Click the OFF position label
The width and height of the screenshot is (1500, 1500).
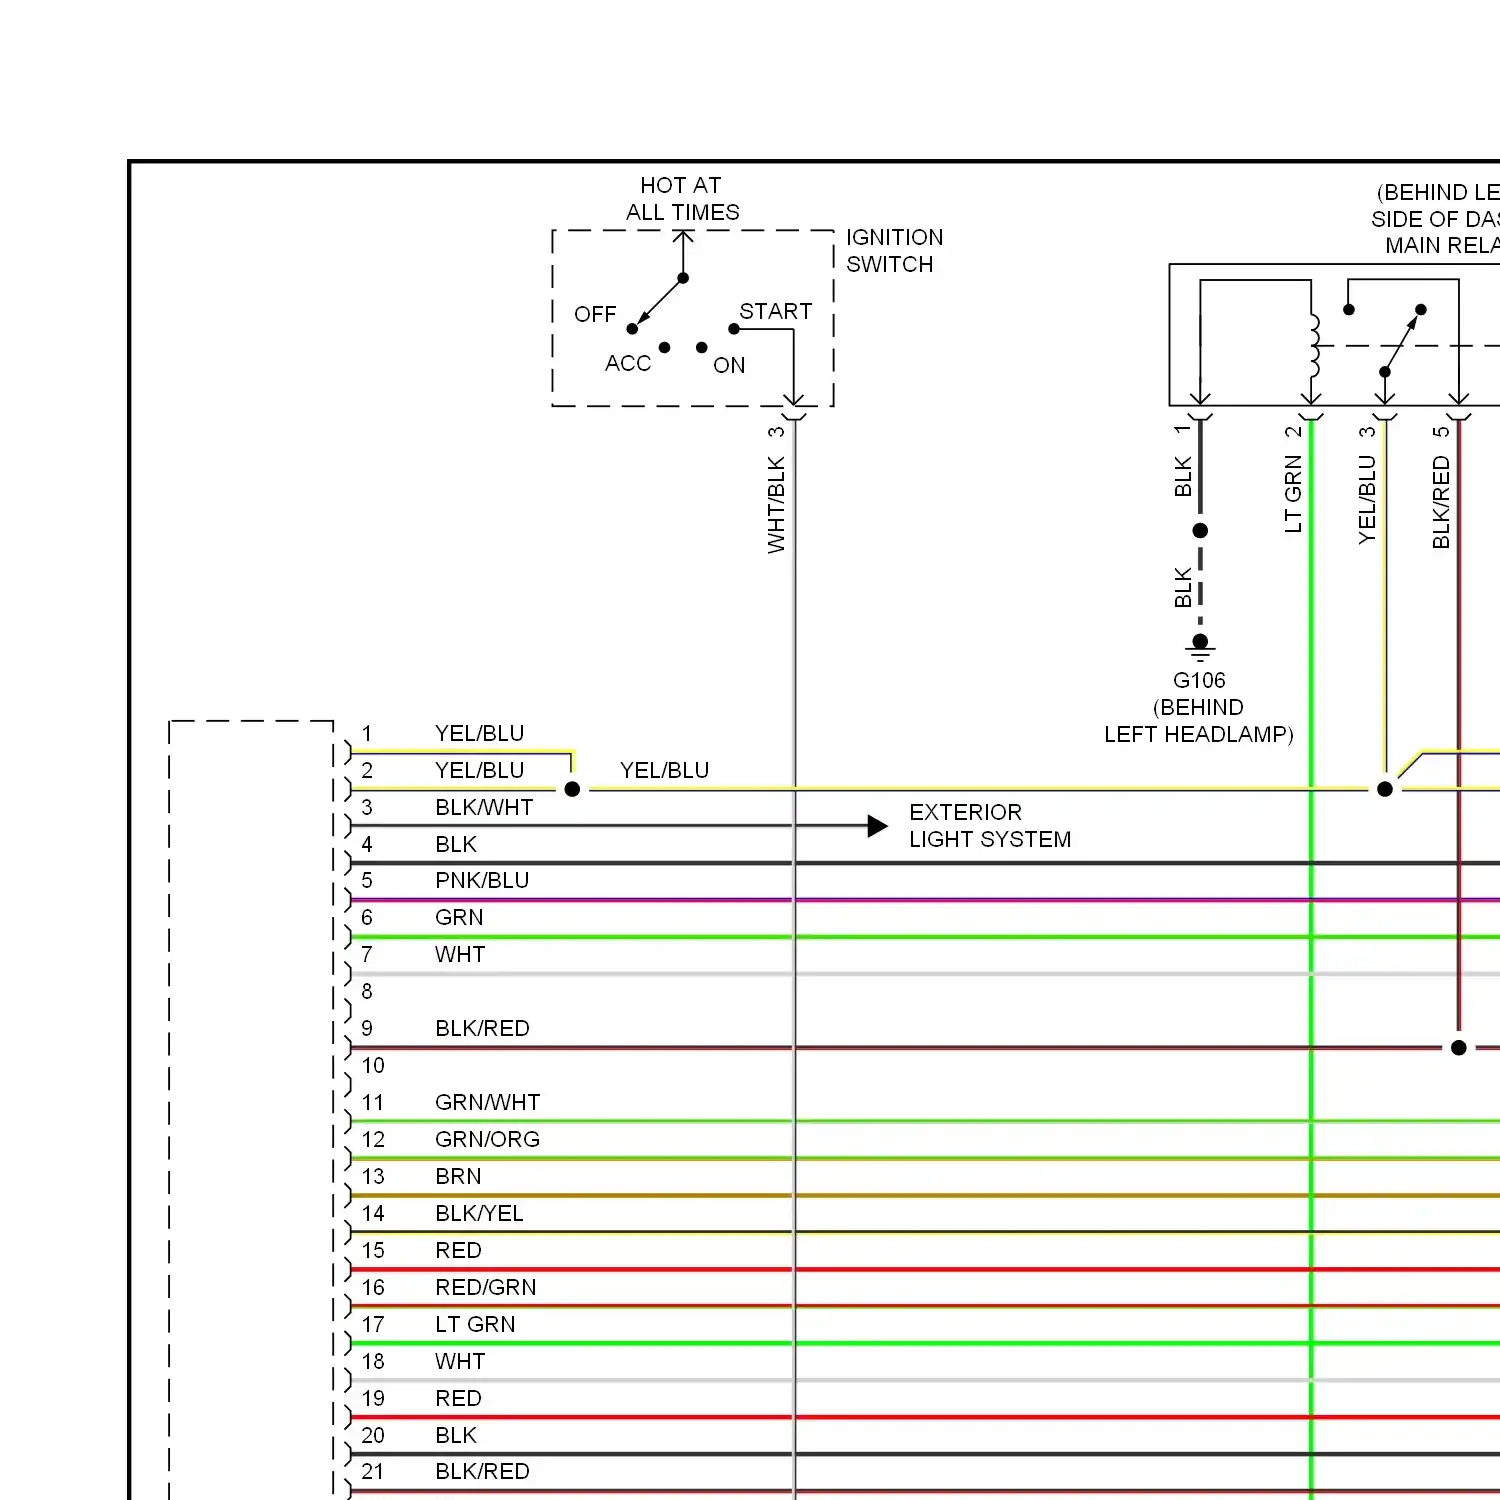595,315
